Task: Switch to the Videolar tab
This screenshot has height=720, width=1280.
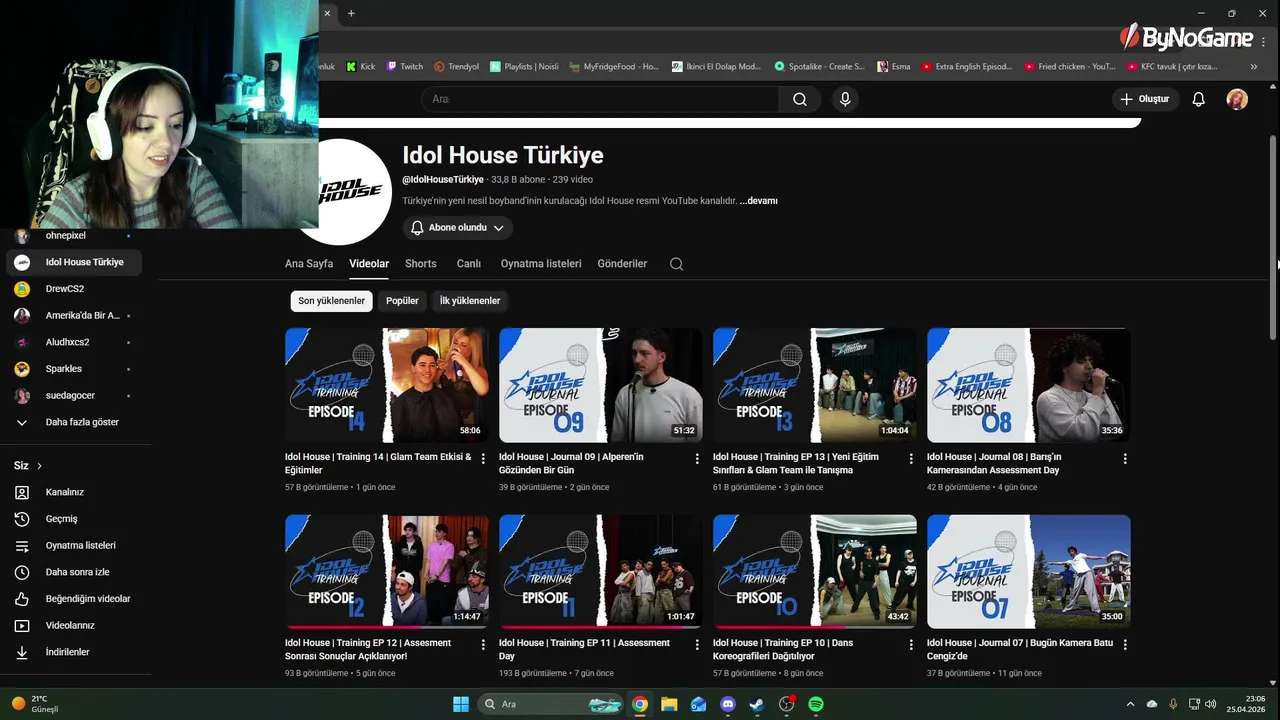Action: (x=369, y=264)
